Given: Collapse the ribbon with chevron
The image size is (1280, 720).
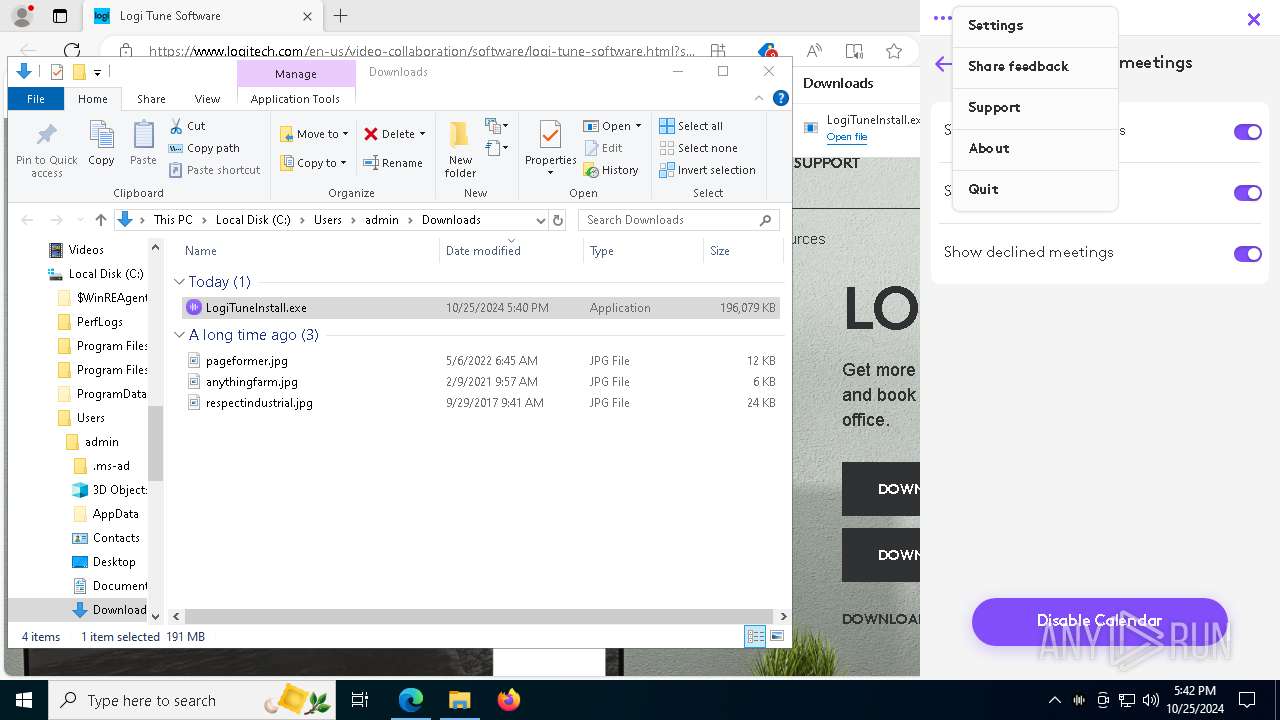Looking at the screenshot, I should coord(759,98).
